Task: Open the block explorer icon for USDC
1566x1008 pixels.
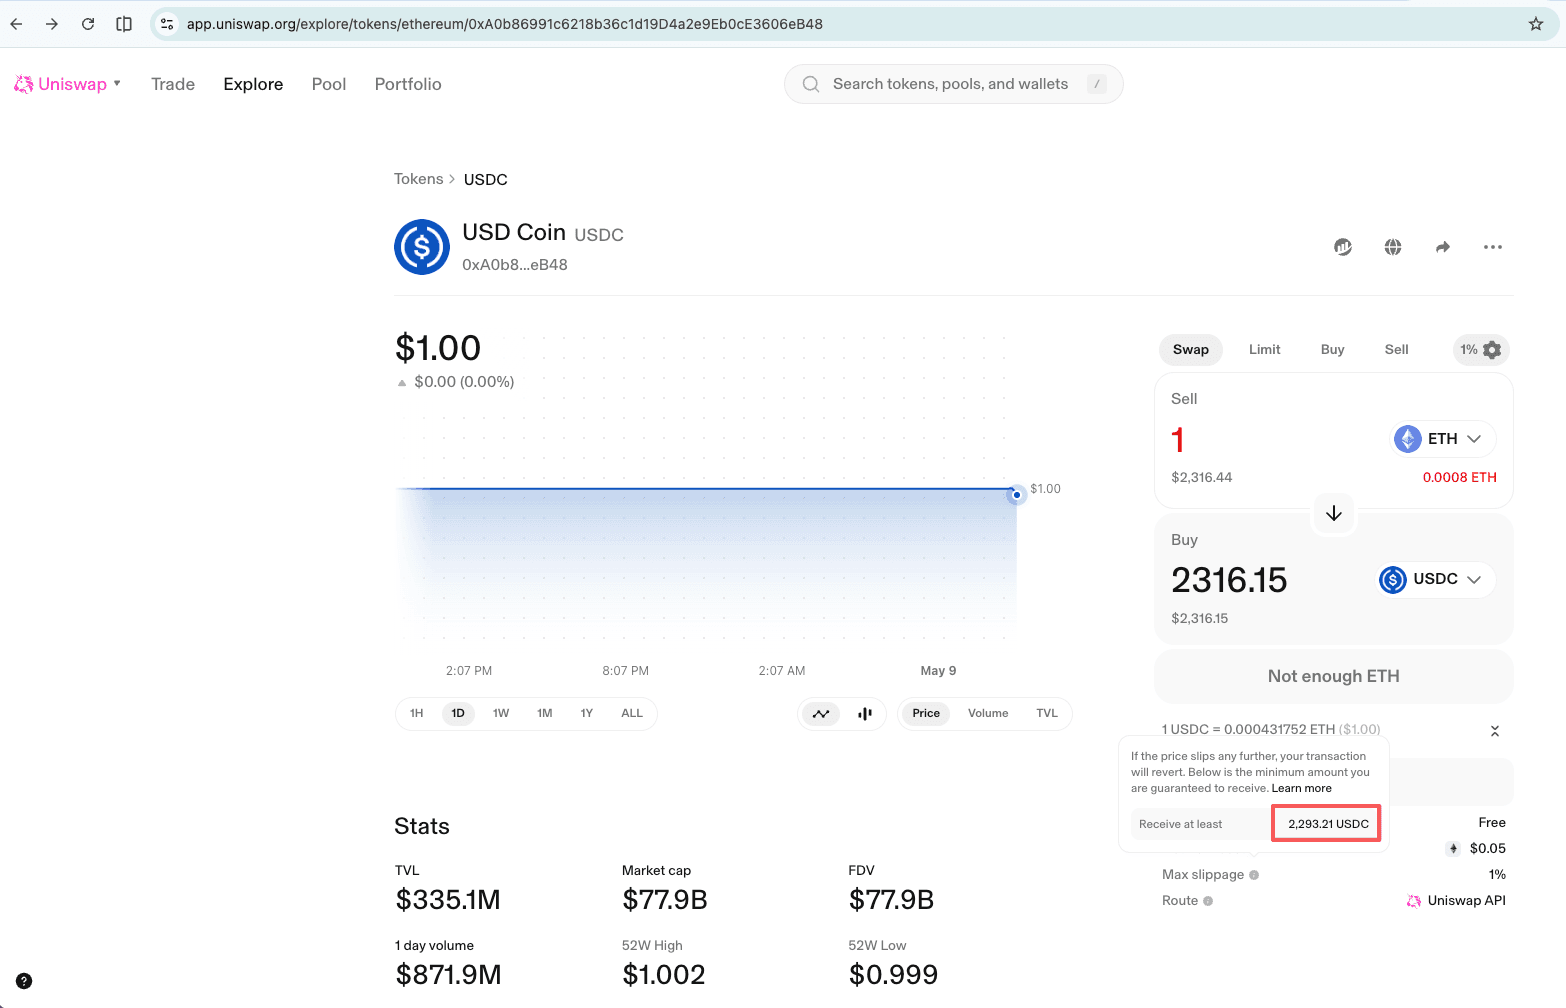Action: pyautogui.click(x=1343, y=247)
